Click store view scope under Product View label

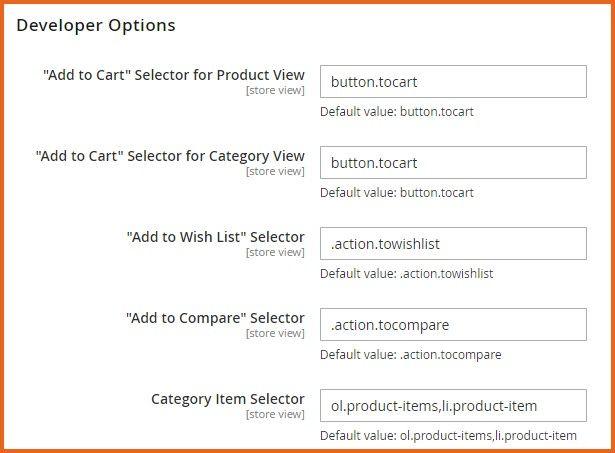(275, 91)
